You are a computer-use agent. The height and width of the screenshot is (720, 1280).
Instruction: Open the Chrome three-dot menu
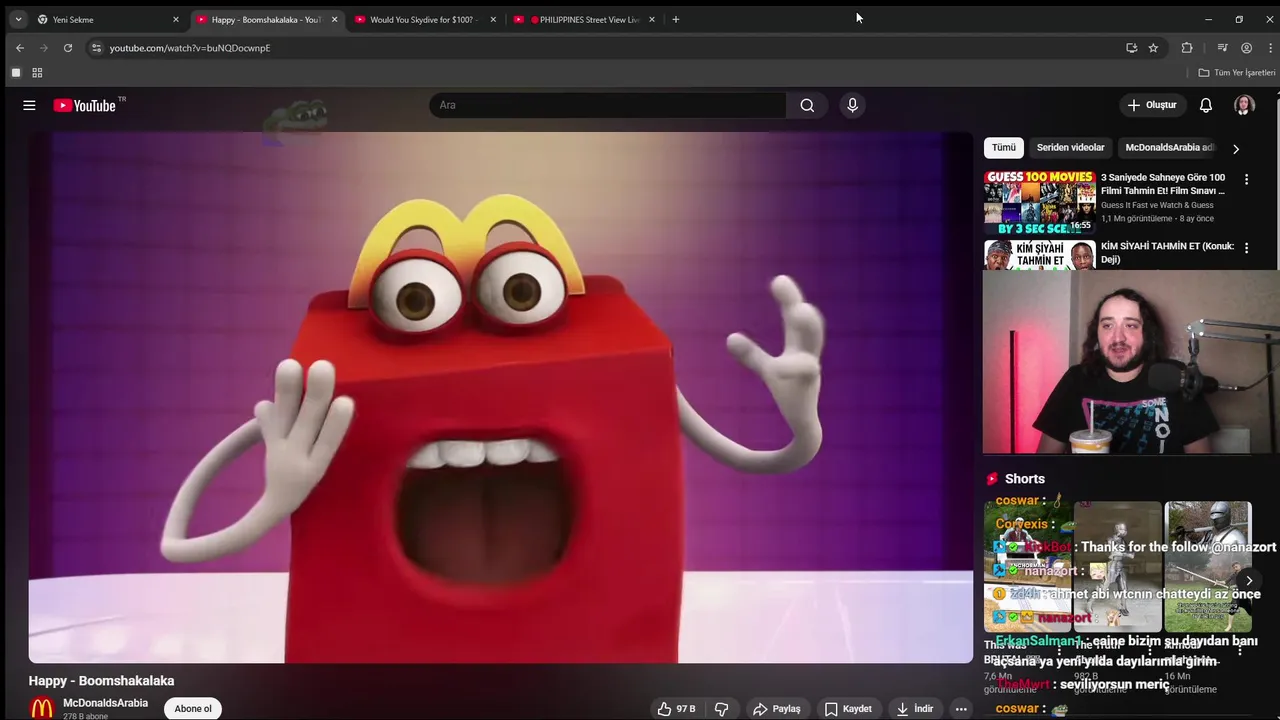(1270, 48)
